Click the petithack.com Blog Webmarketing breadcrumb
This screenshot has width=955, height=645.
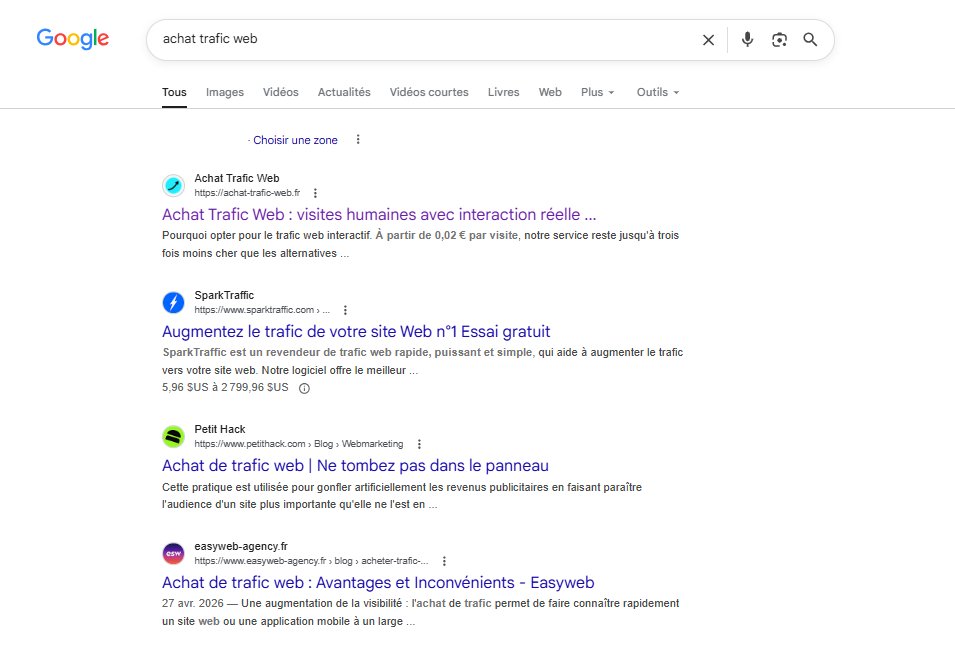tap(299, 444)
